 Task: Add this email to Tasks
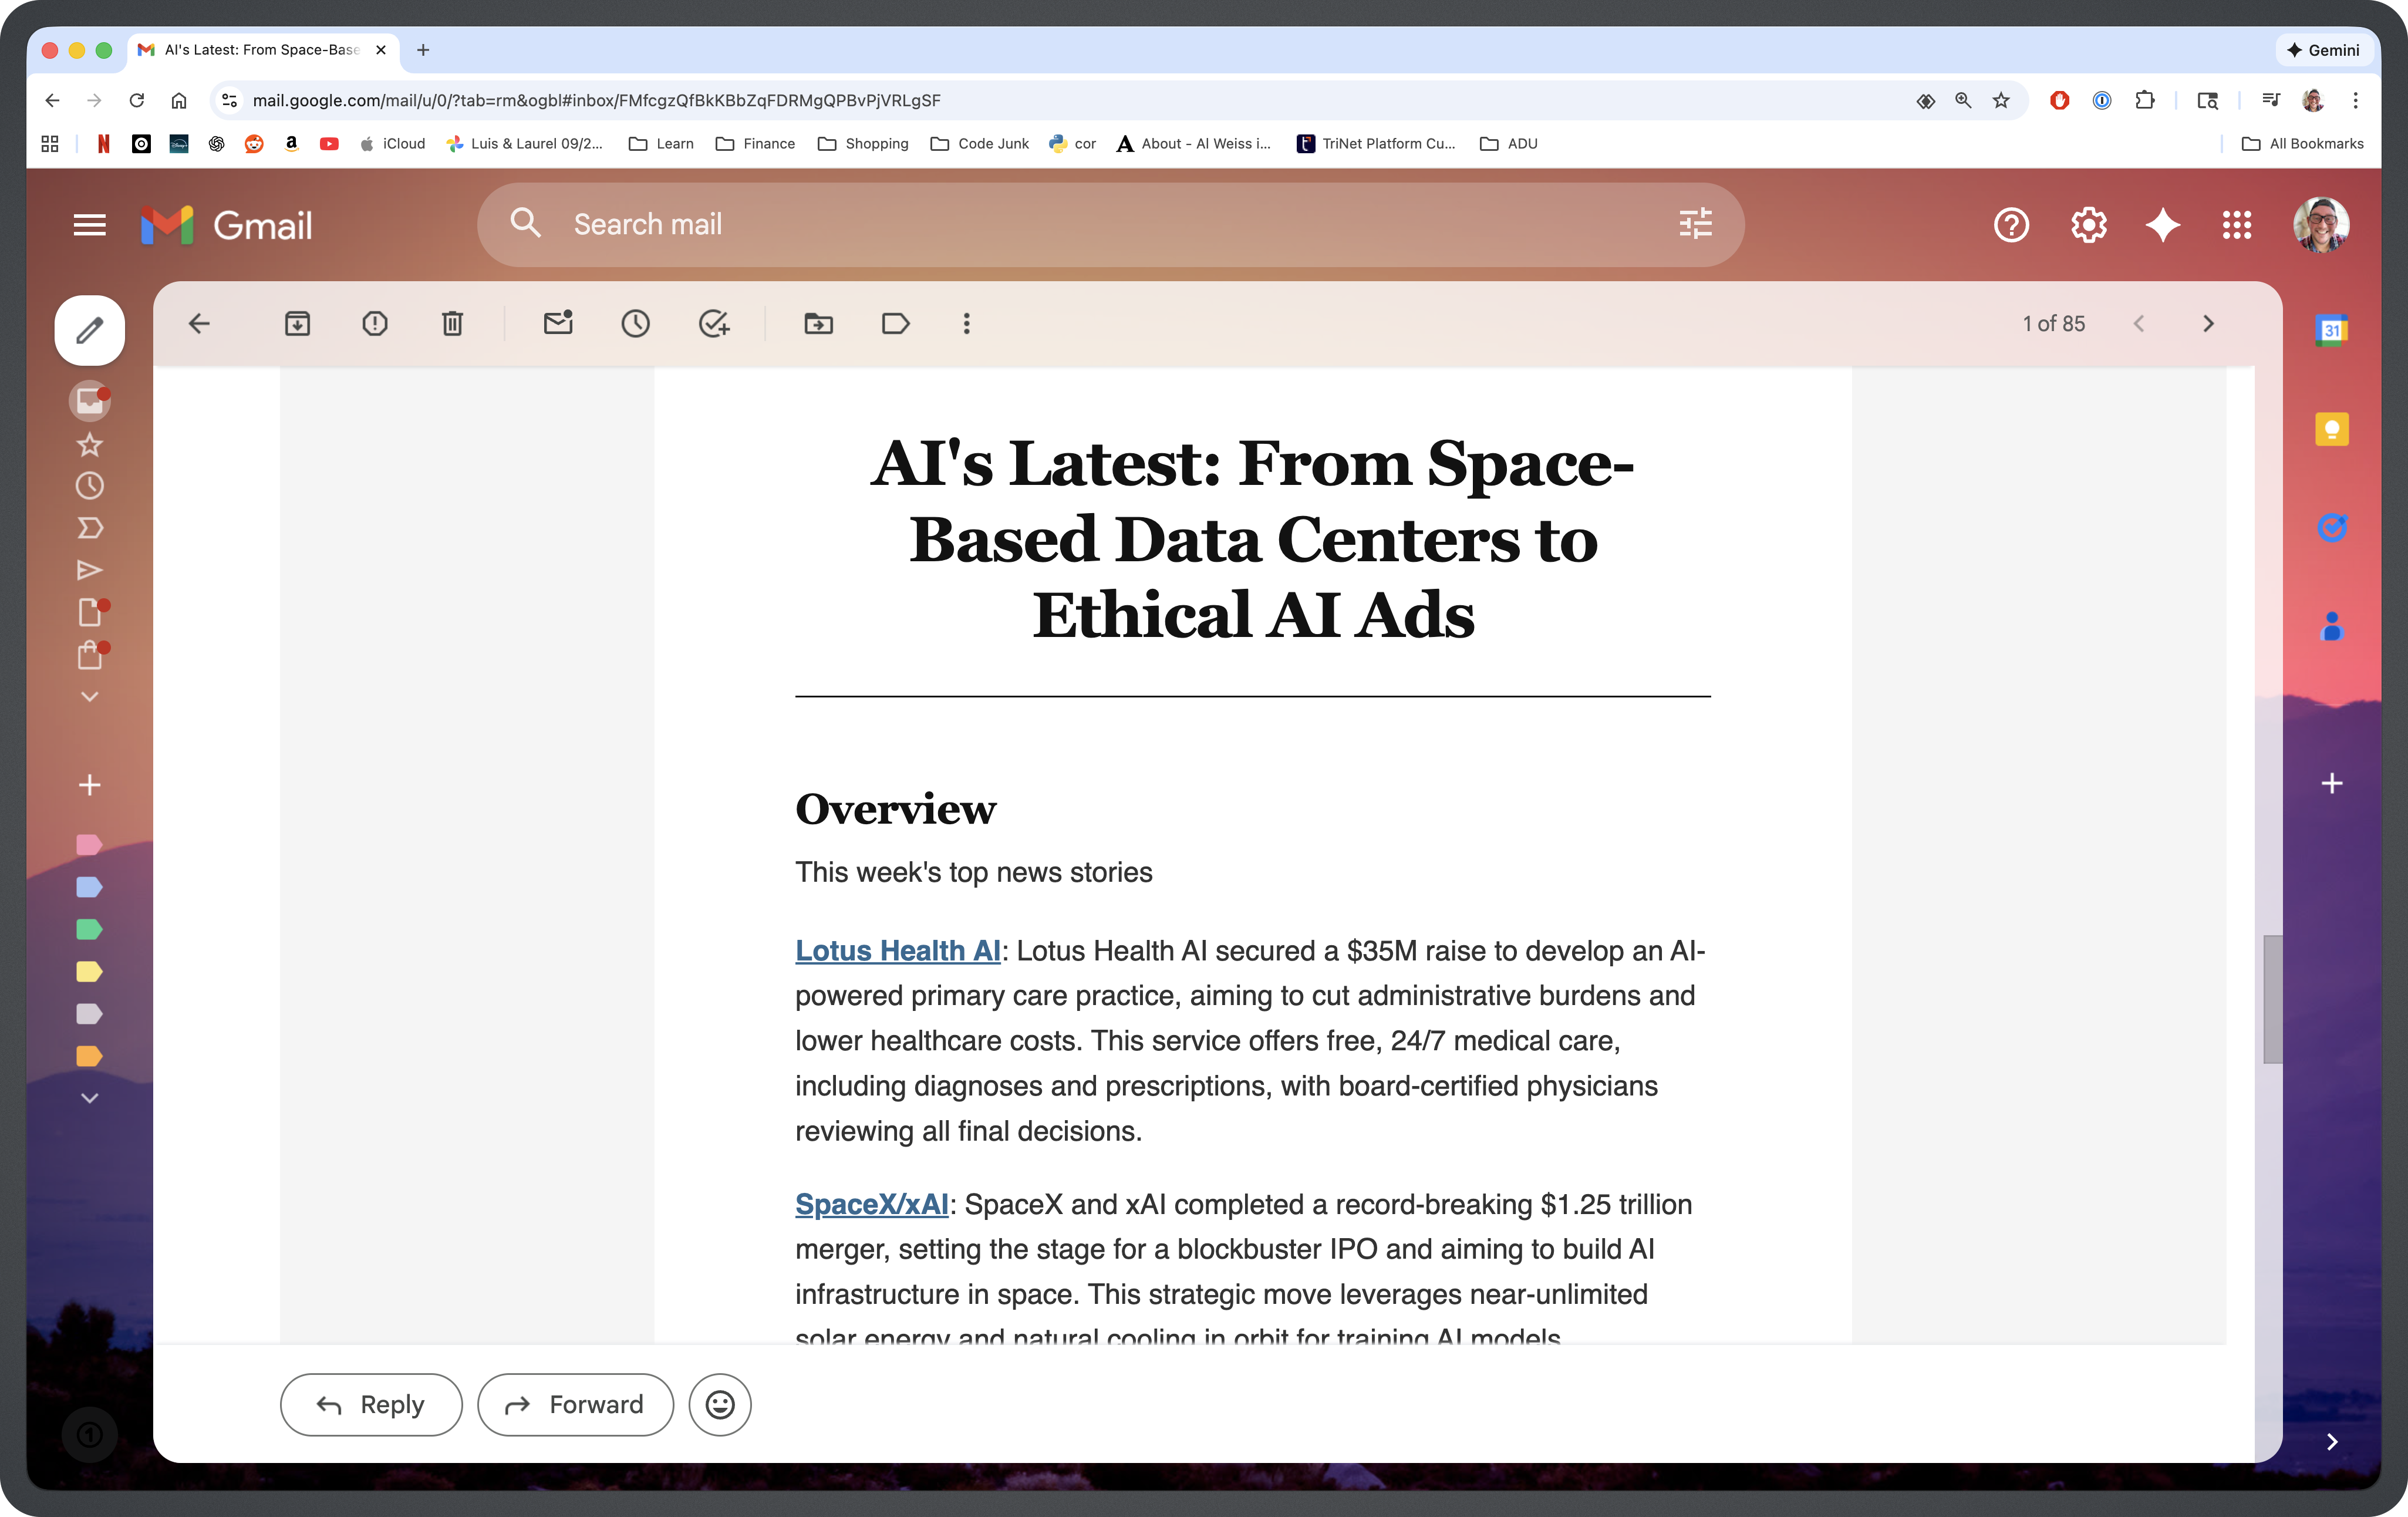tap(714, 323)
